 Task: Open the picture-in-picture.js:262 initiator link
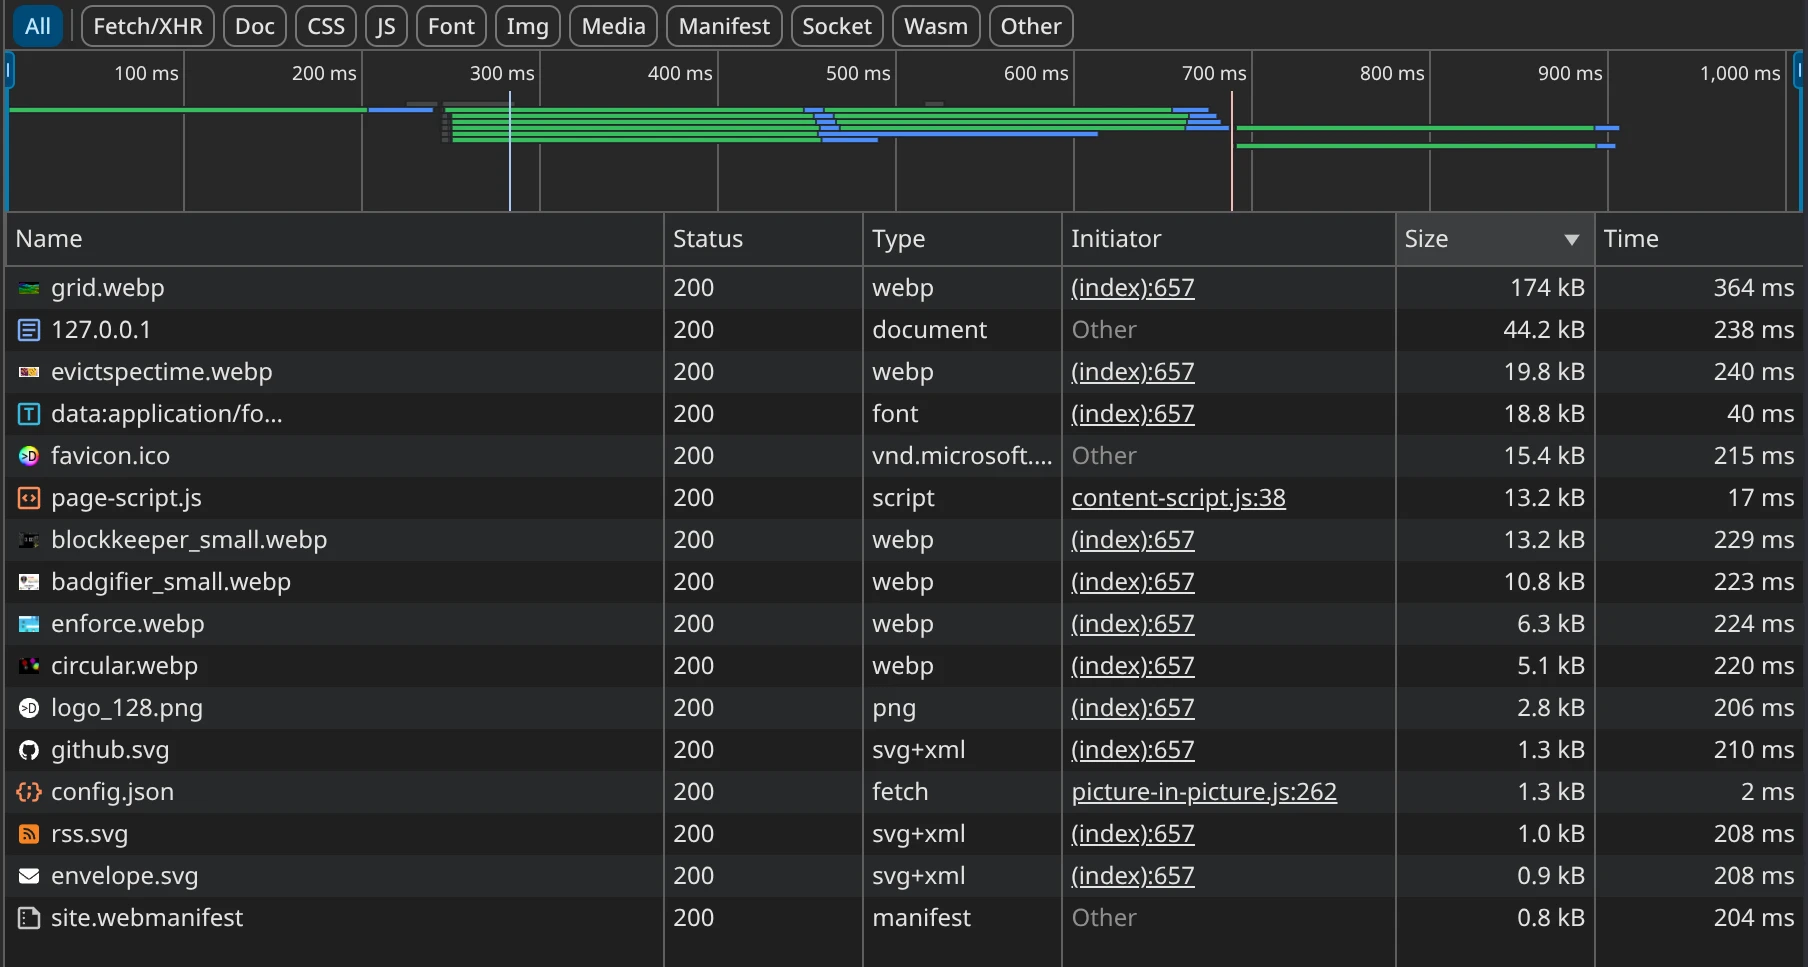1204,792
